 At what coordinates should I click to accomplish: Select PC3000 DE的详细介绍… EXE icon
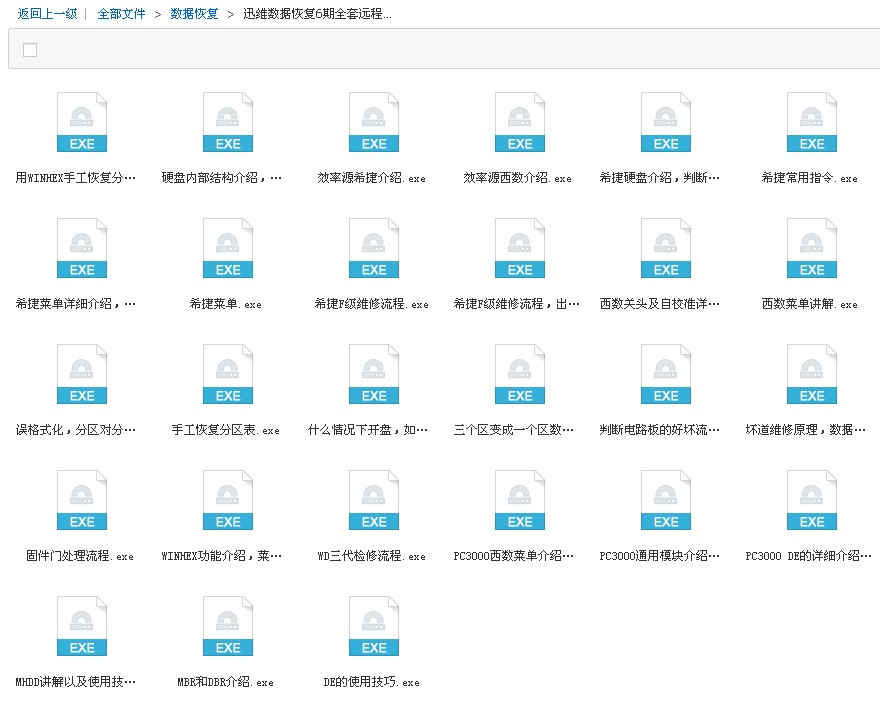[812, 500]
